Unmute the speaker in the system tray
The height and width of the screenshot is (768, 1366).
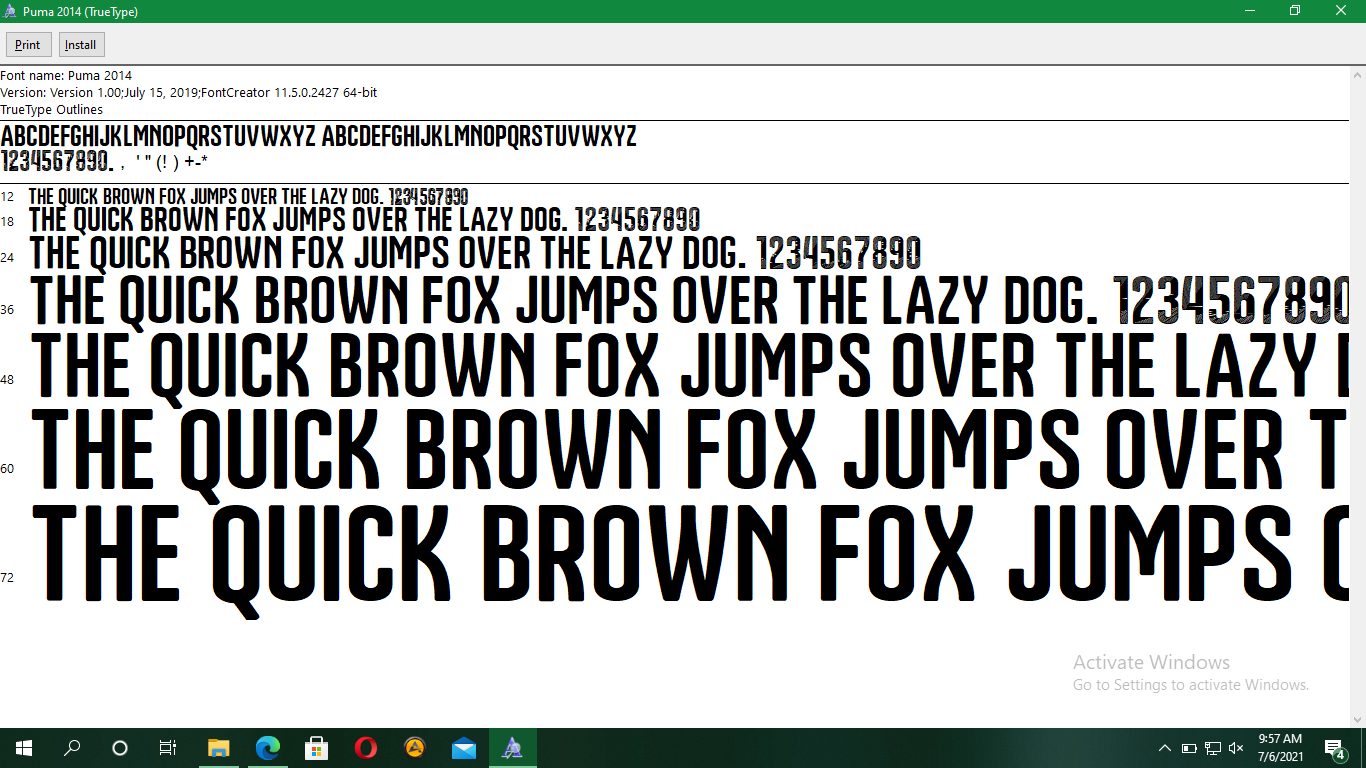point(1236,747)
